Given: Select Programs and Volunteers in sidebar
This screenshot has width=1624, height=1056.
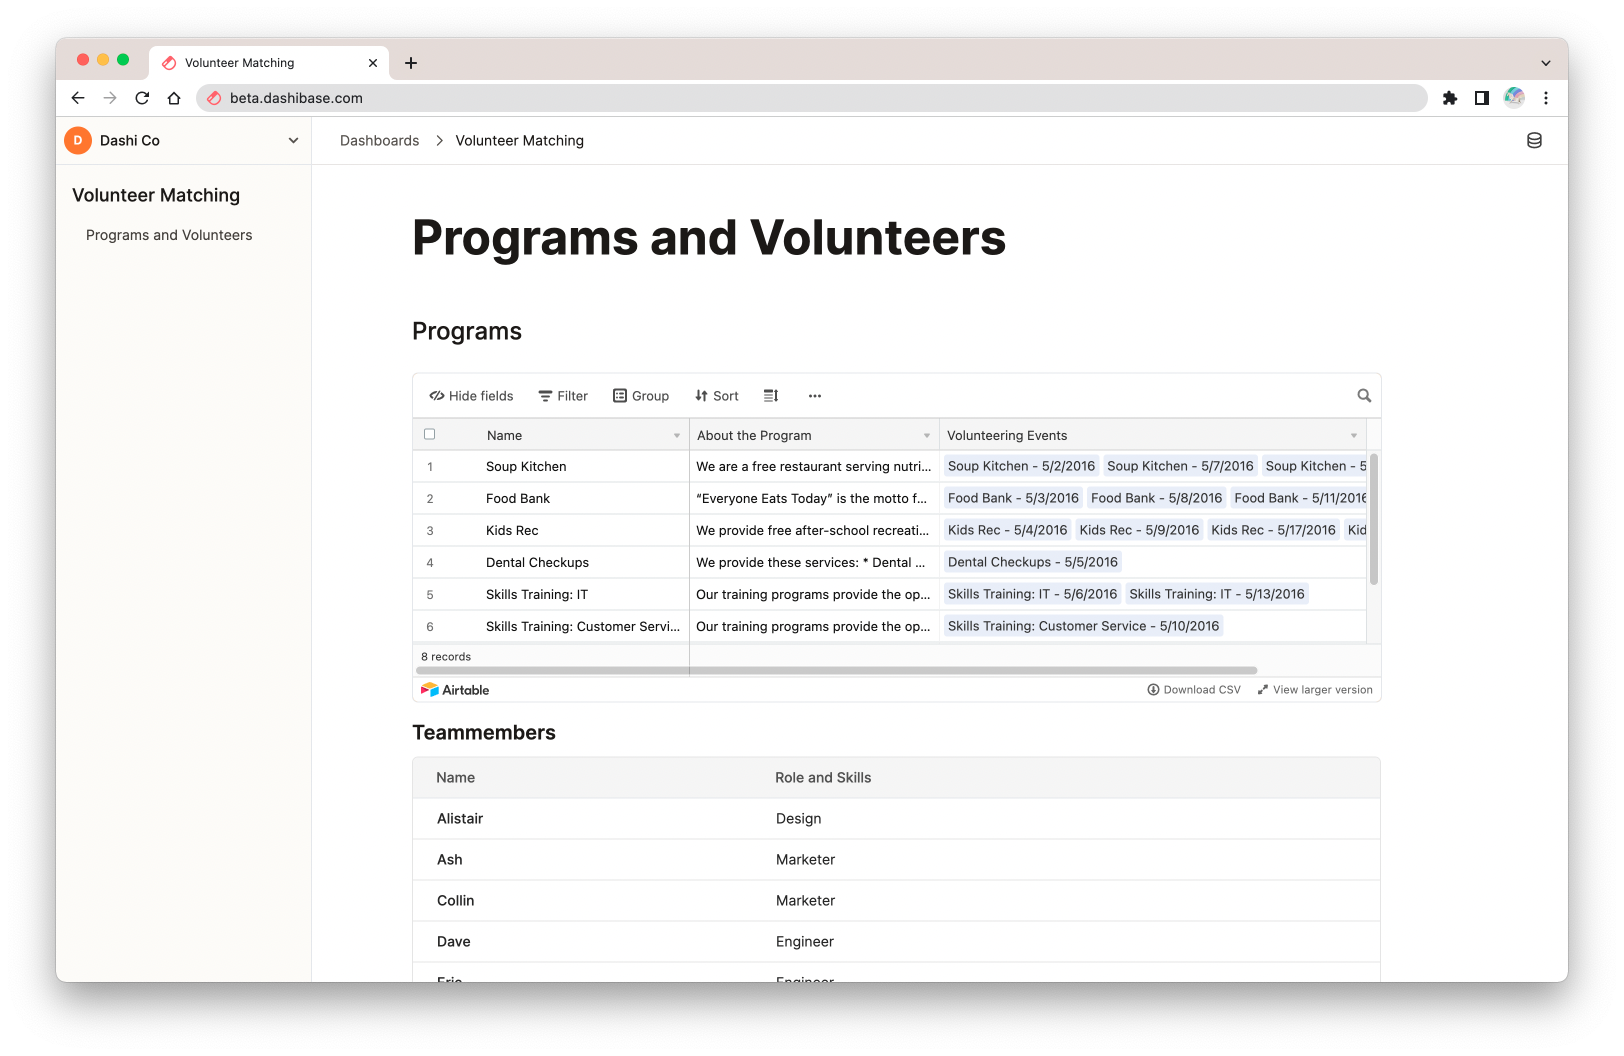Looking at the screenshot, I should 169,235.
